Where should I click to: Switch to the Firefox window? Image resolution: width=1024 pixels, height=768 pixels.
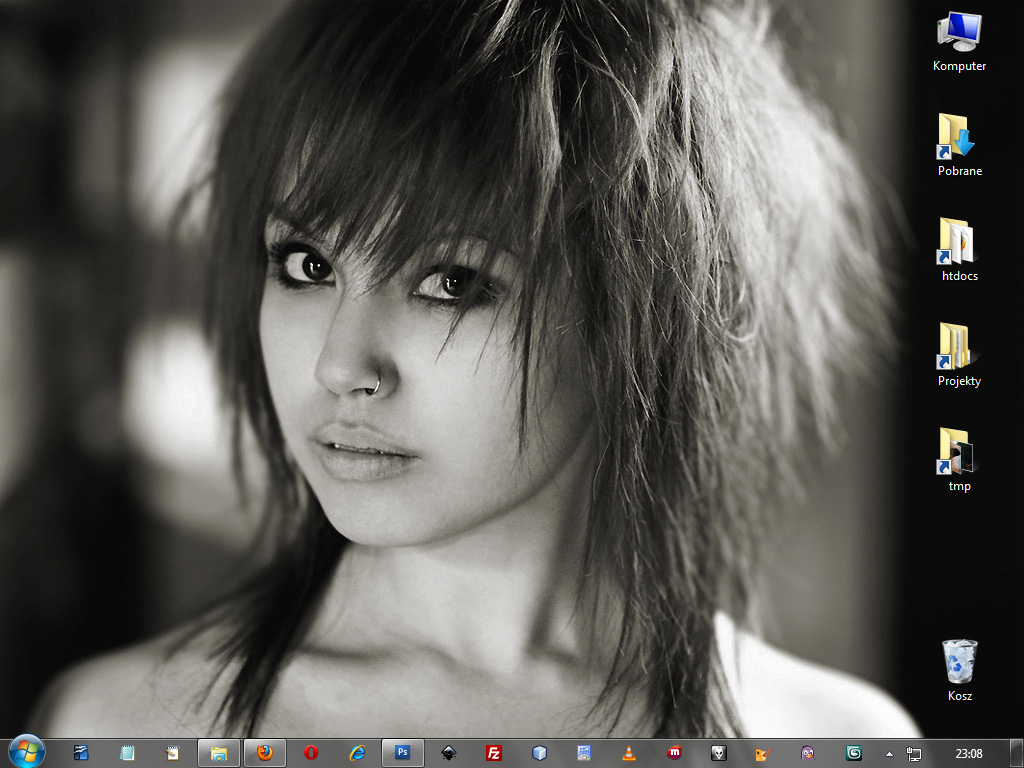(264, 753)
